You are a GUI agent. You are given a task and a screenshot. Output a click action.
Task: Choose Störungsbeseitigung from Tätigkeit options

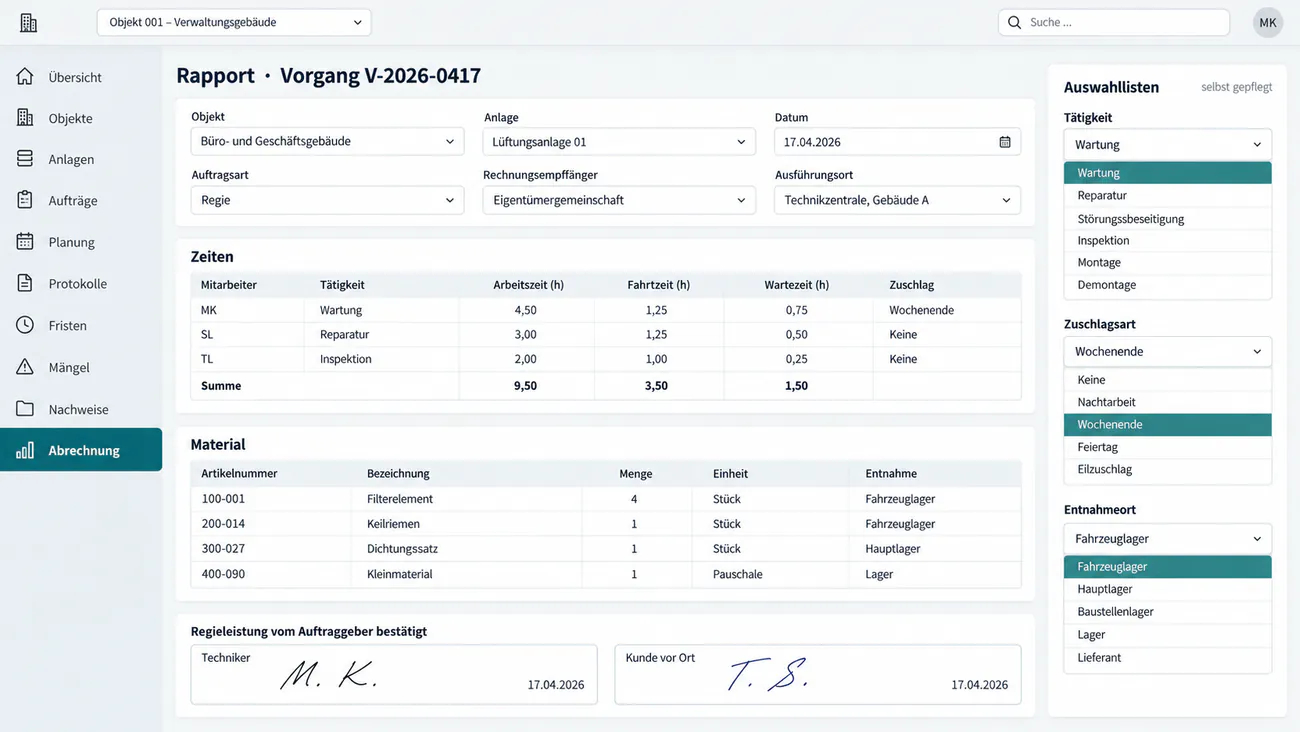point(1168,218)
